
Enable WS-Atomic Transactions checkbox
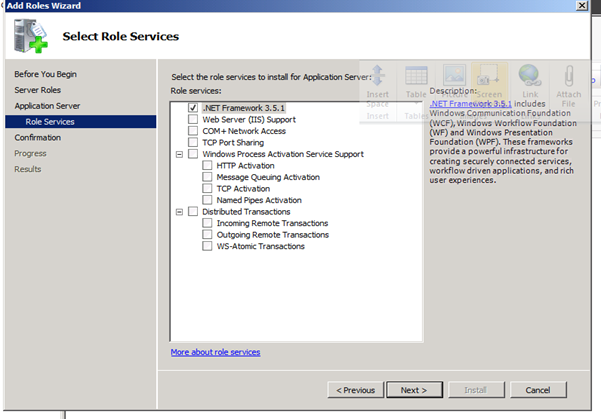point(207,246)
